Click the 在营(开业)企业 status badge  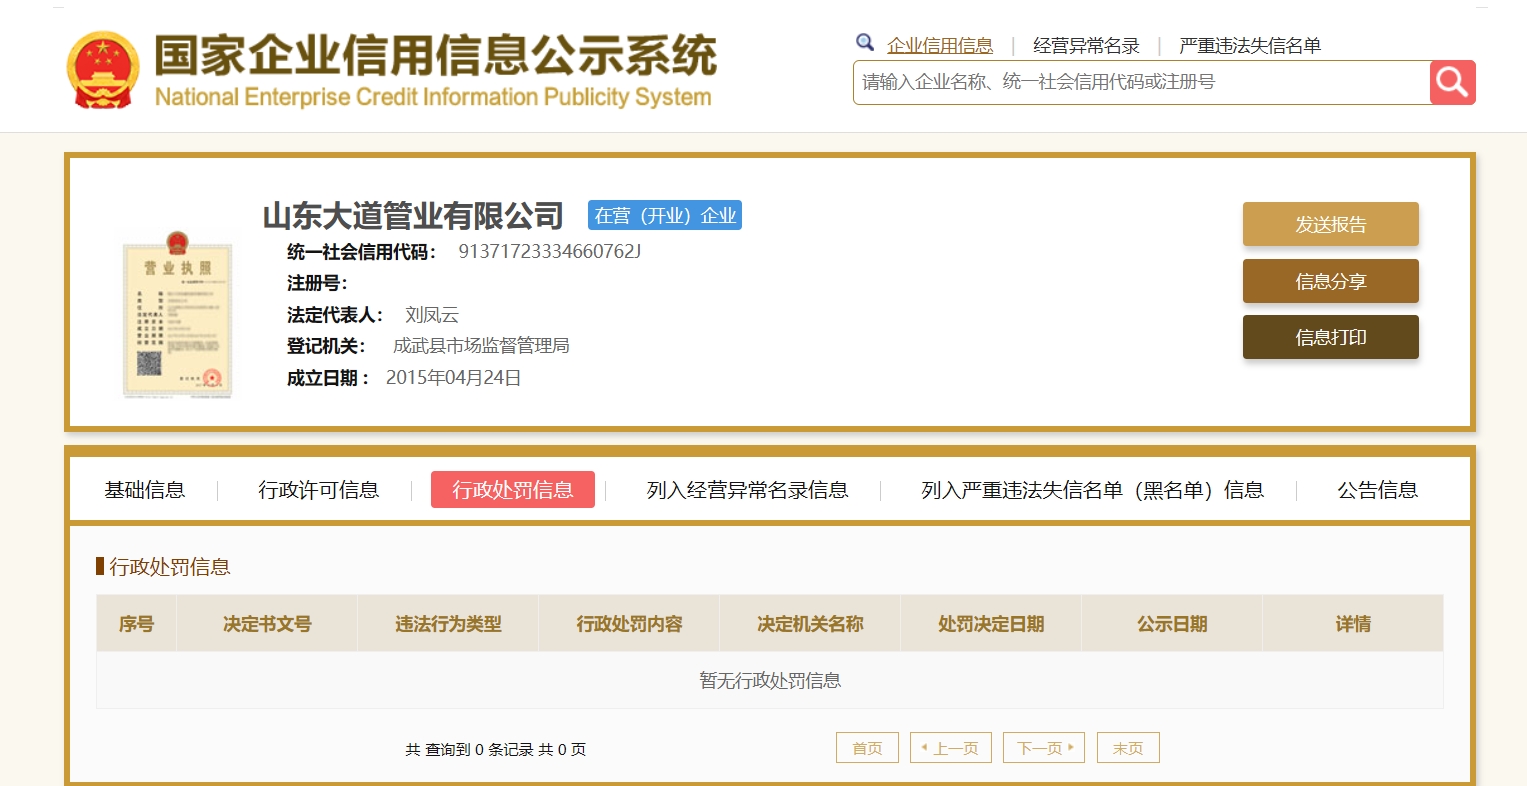click(x=665, y=216)
